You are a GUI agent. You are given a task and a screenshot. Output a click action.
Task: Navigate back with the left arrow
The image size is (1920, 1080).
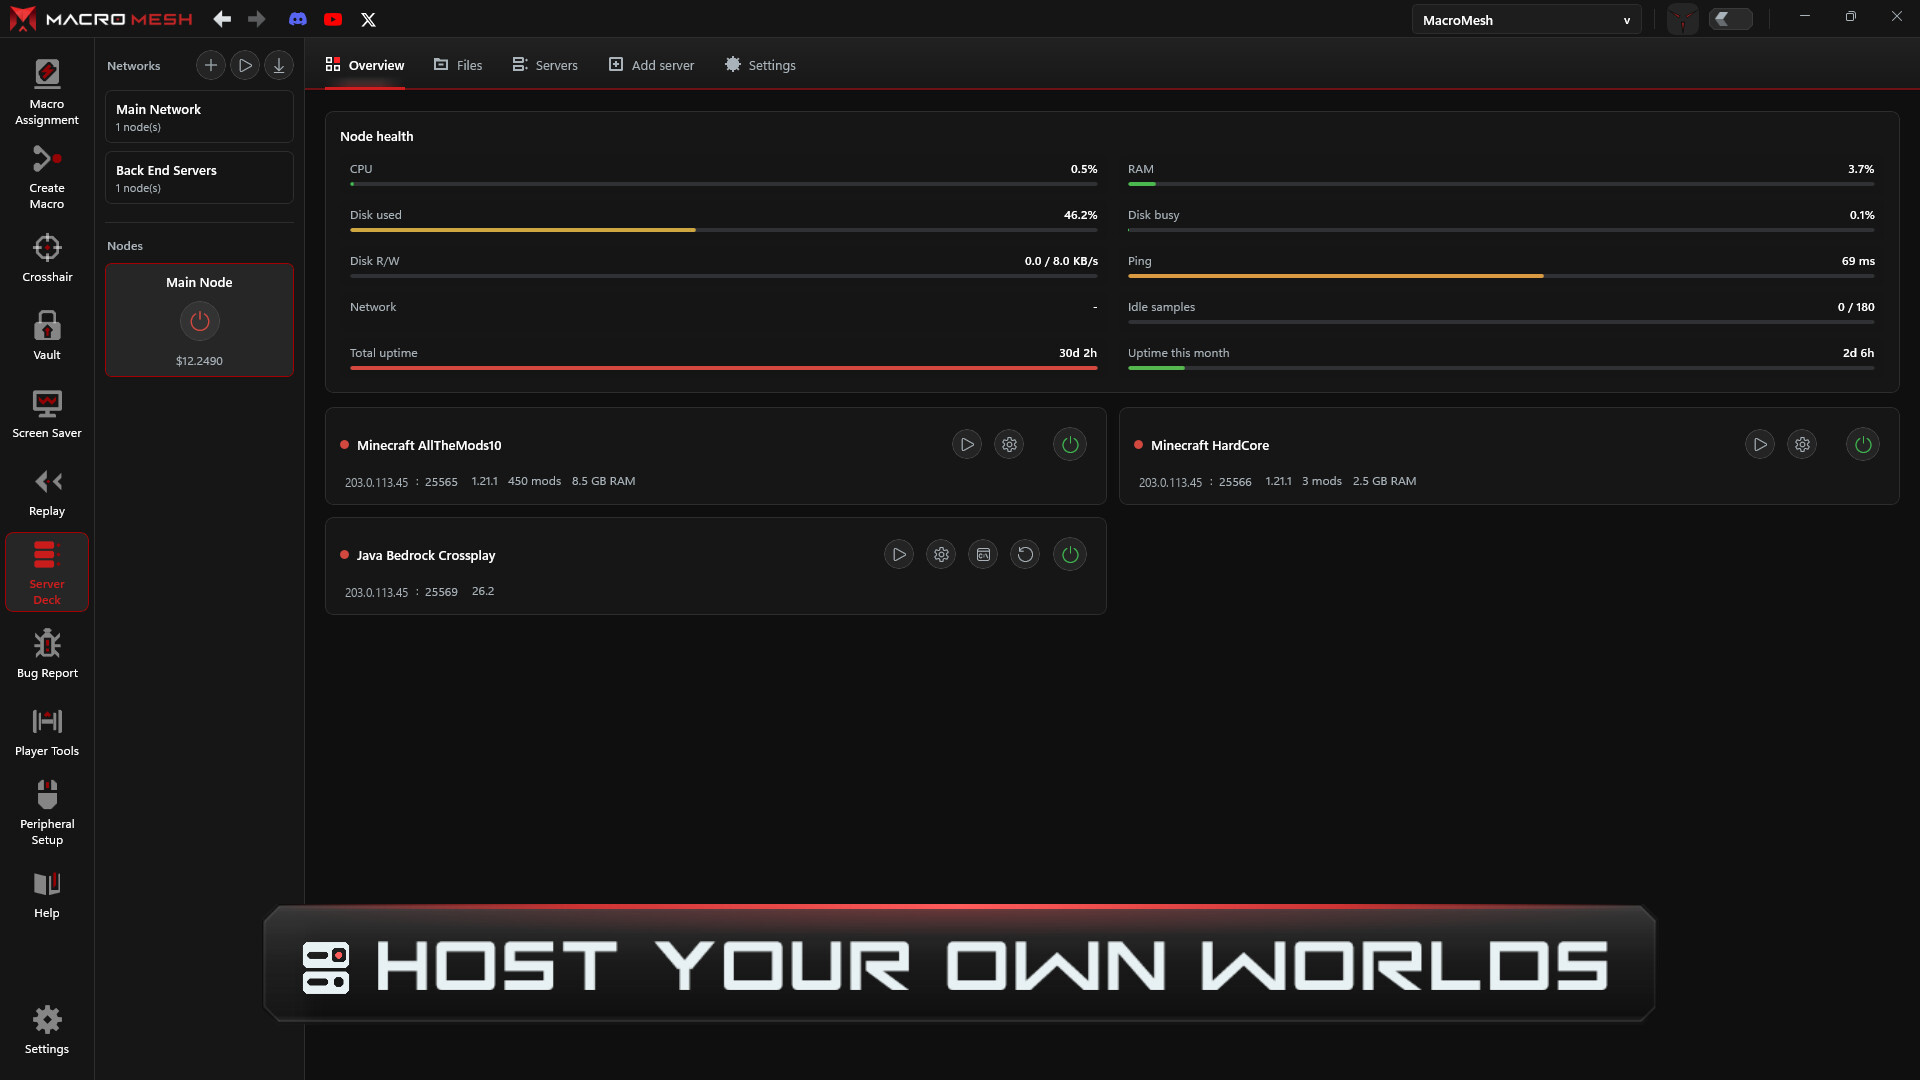tap(222, 19)
